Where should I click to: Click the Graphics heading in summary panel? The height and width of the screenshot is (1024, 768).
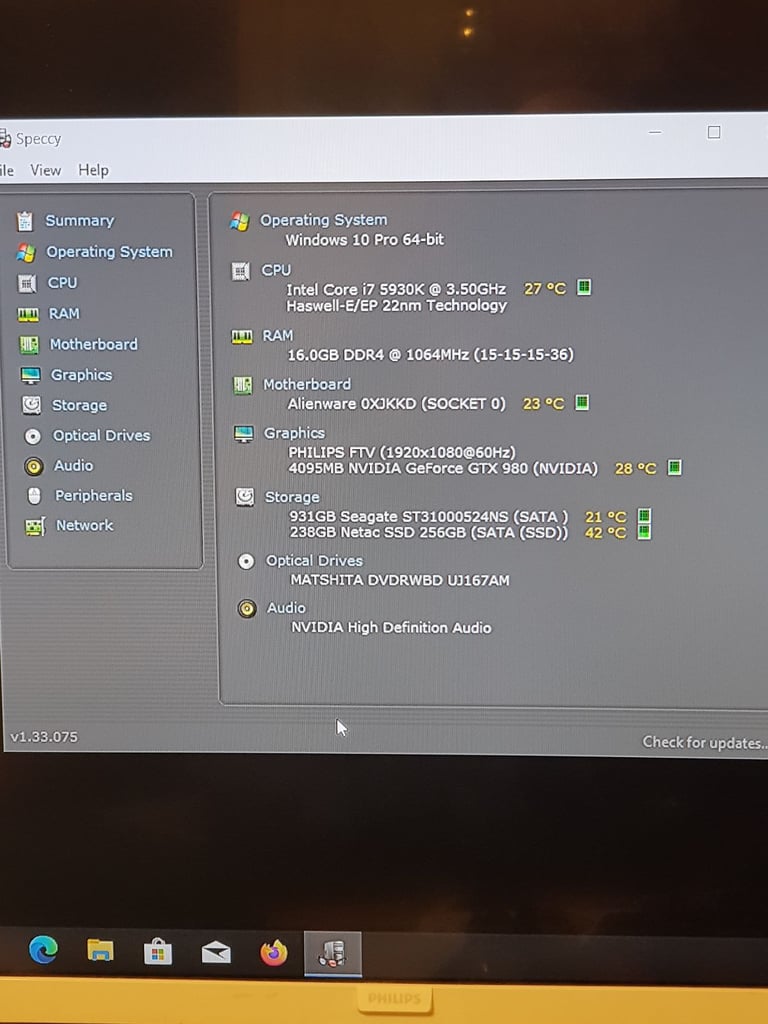294,433
